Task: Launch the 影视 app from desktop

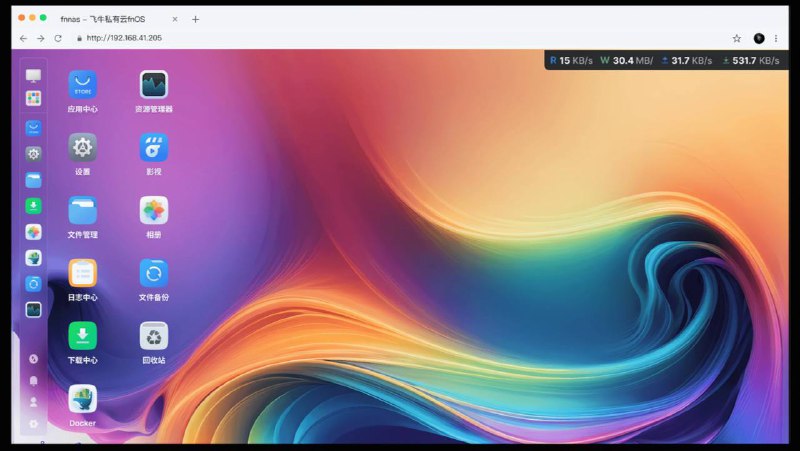Action: [x=154, y=147]
